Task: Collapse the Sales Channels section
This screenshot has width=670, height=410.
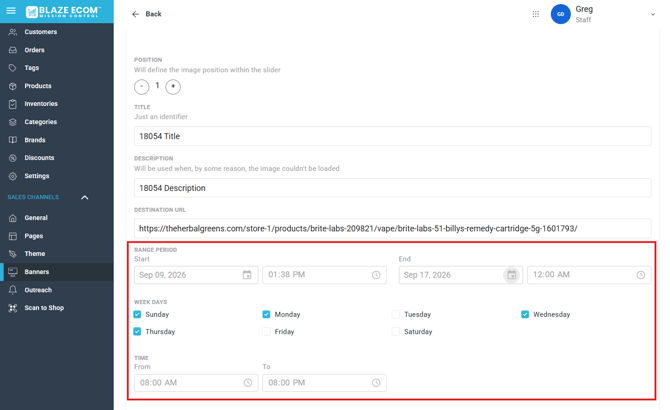Action: pos(85,197)
